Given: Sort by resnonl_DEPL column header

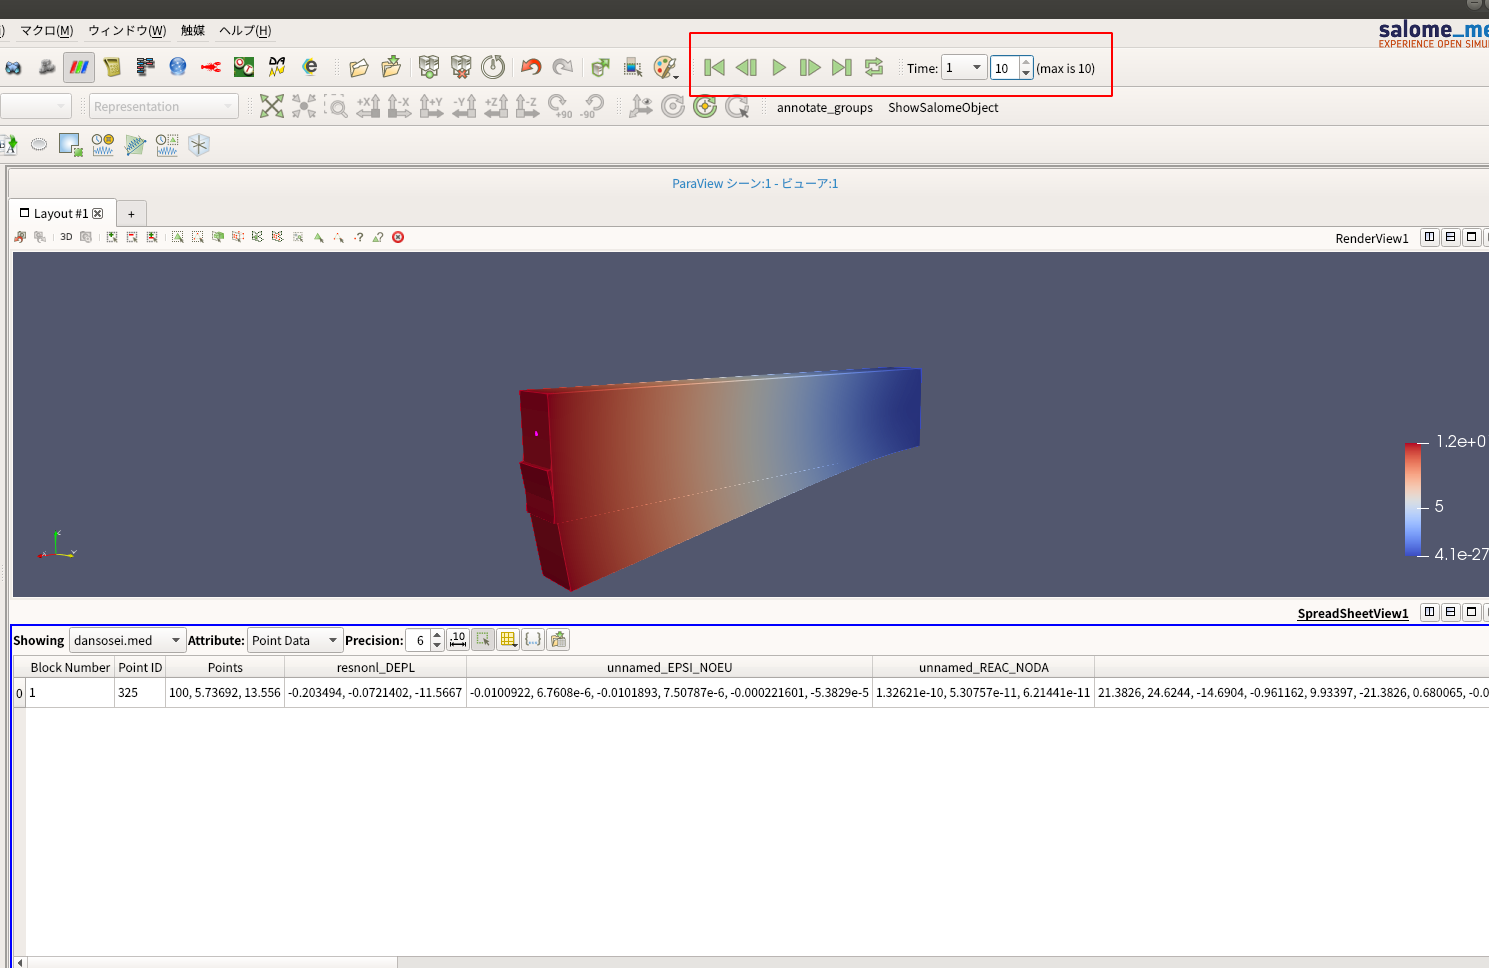Looking at the screenshot, I should pos(375,667).
